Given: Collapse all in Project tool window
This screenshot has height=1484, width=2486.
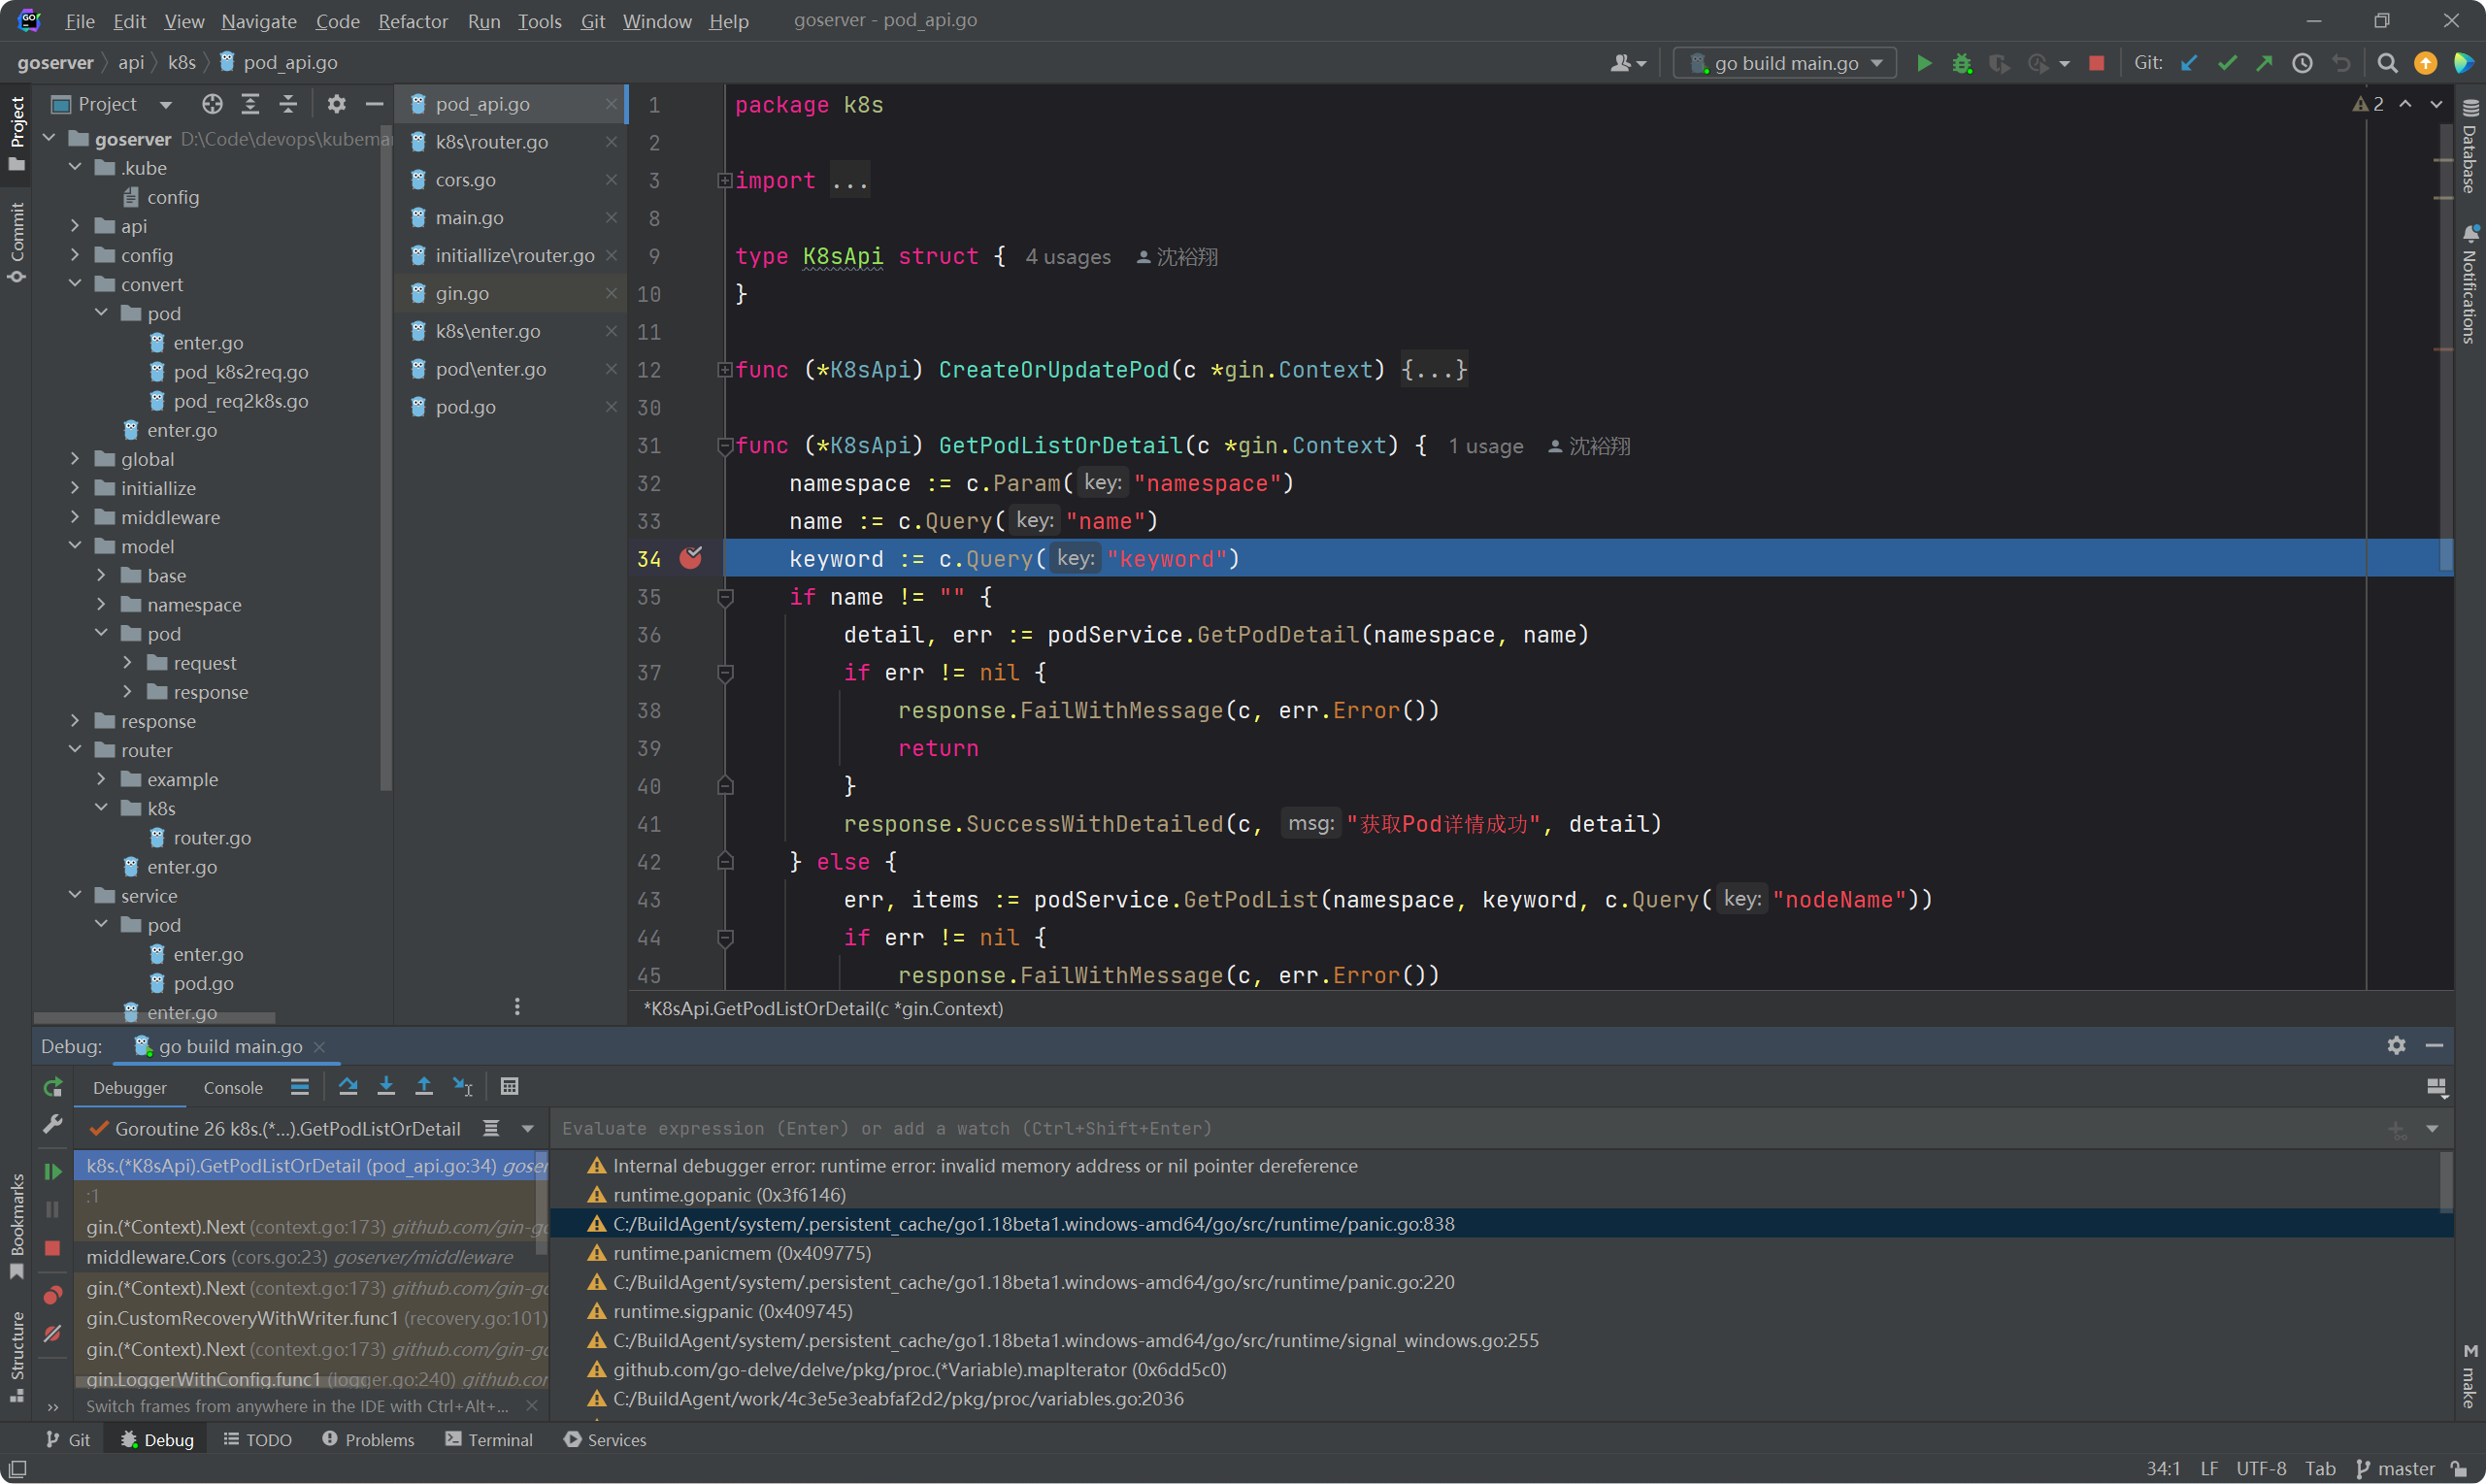Looking at the screenshot, I should [288, 104].
